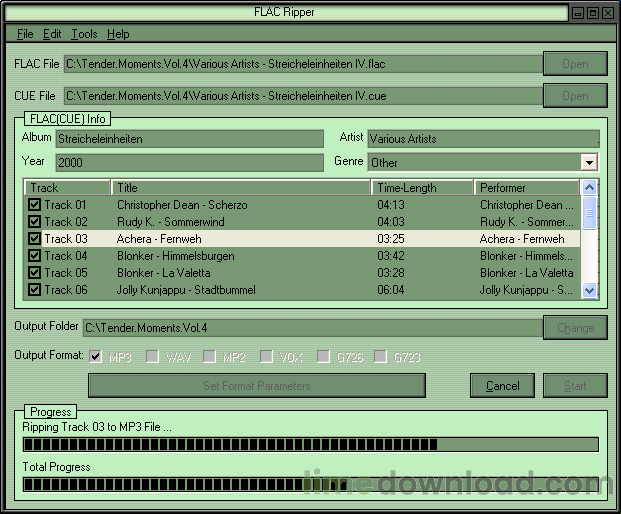Image resolution: width=621 pixels, height=514 pixels.
Task: Open the Tools menu
Action: click(x=84, y=34)
